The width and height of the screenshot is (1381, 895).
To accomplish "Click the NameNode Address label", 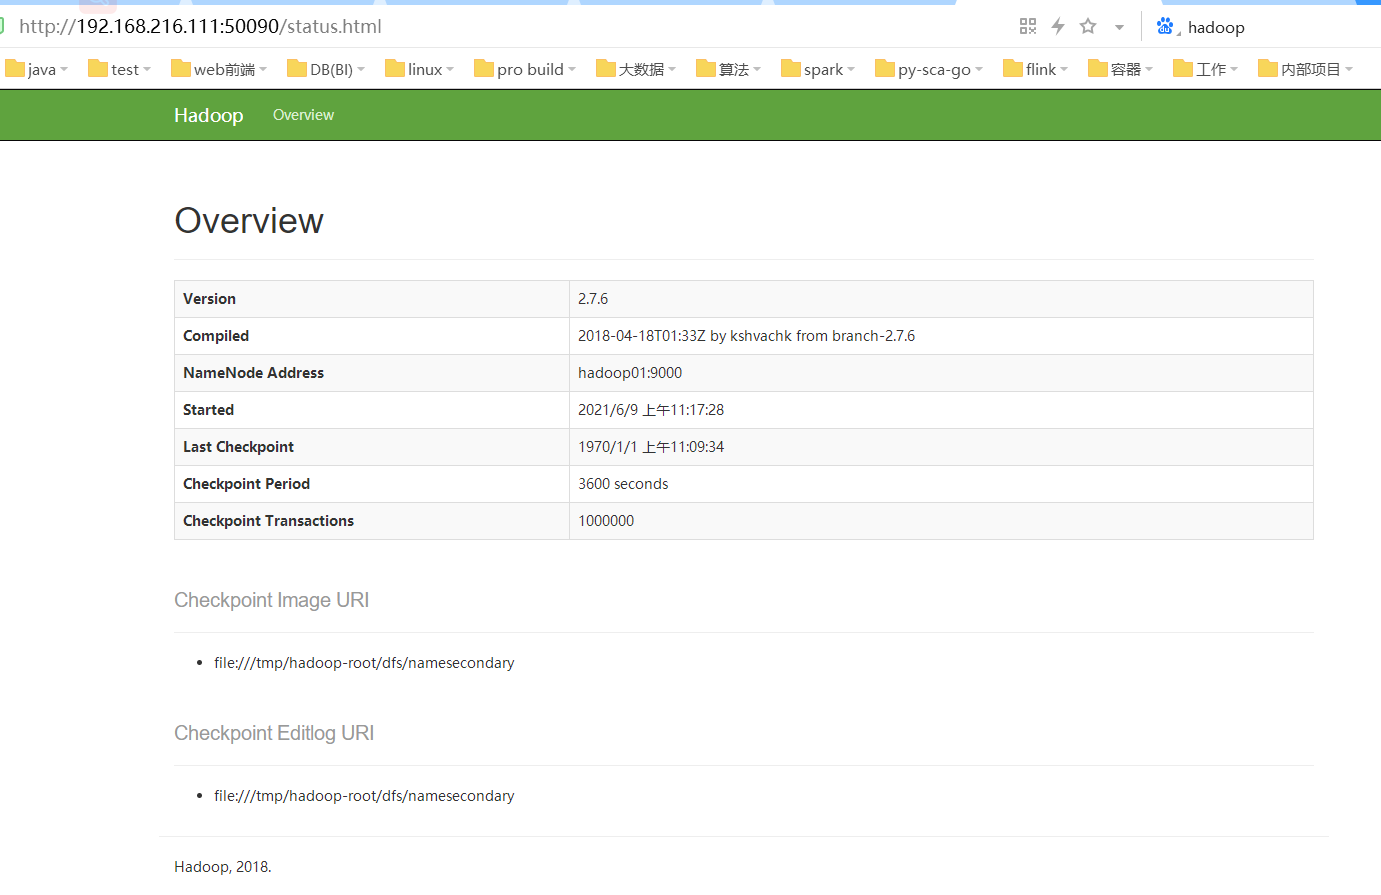I will pyautogui.click(x=253, y=373).
